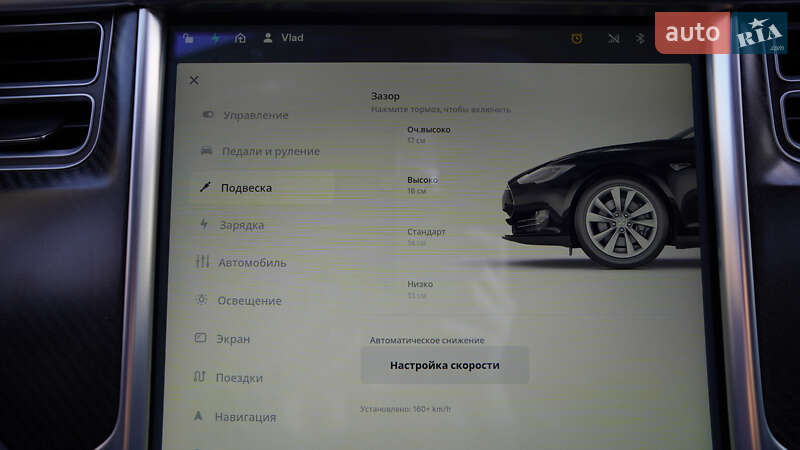Select the Подвеска menu item
The width and height of the screenshot is (800, 450).
pyautogui.click(x=262, y=188)
